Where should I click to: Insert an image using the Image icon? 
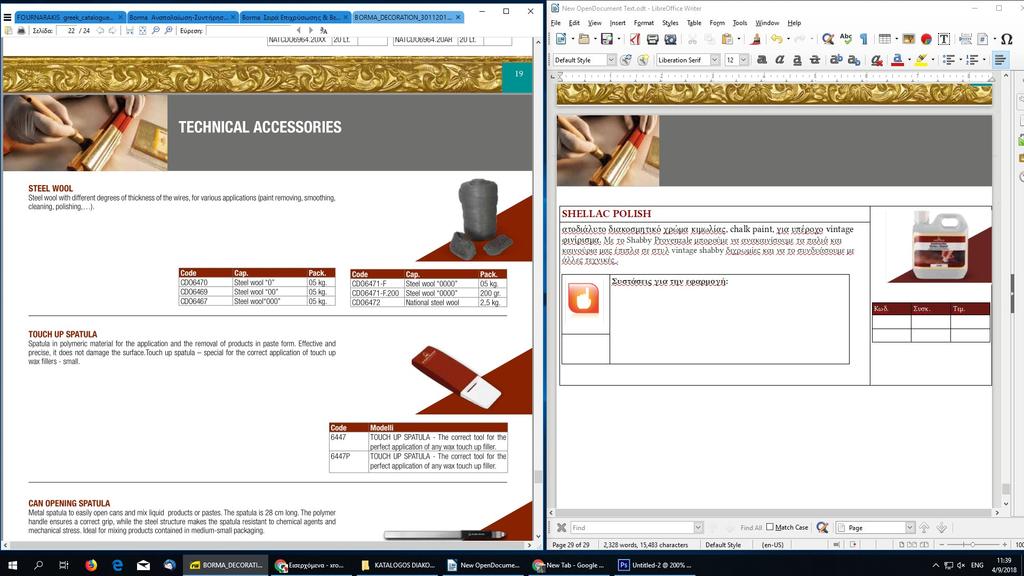908,39
